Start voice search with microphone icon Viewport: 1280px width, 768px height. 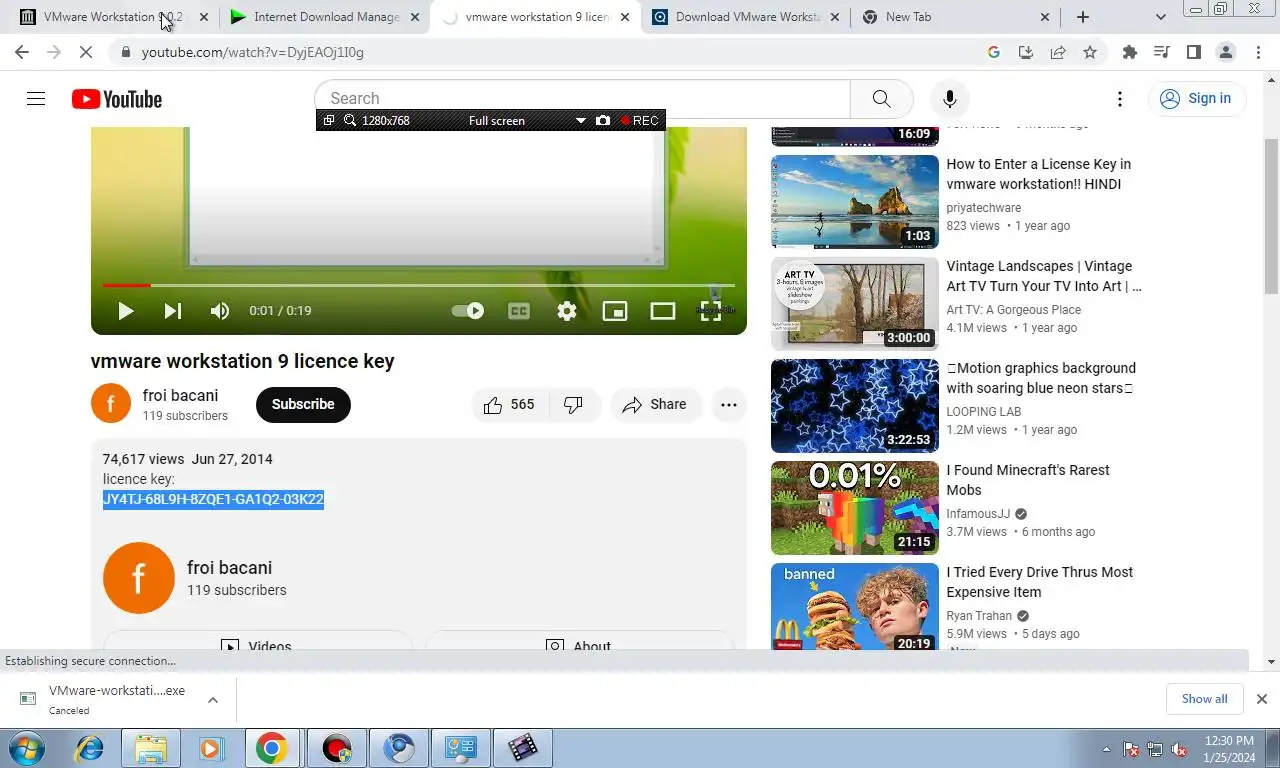(x=950, y=99)
